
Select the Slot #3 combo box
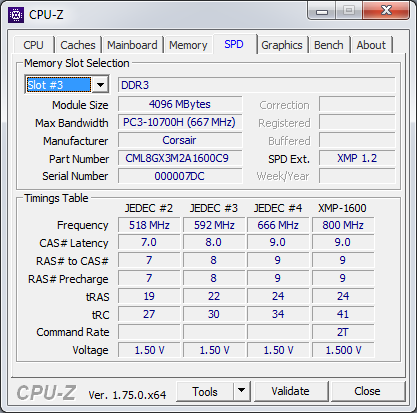coord(67,85)
